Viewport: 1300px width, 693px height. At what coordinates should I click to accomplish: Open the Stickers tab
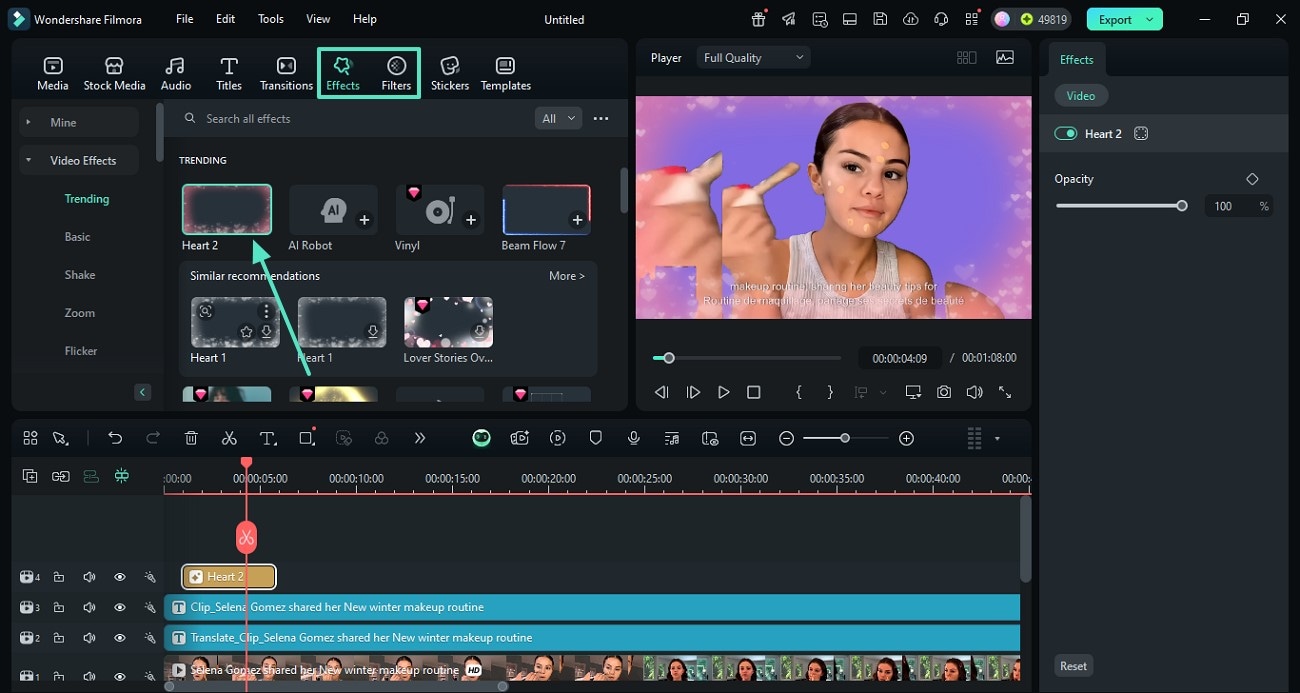(450, 74)
